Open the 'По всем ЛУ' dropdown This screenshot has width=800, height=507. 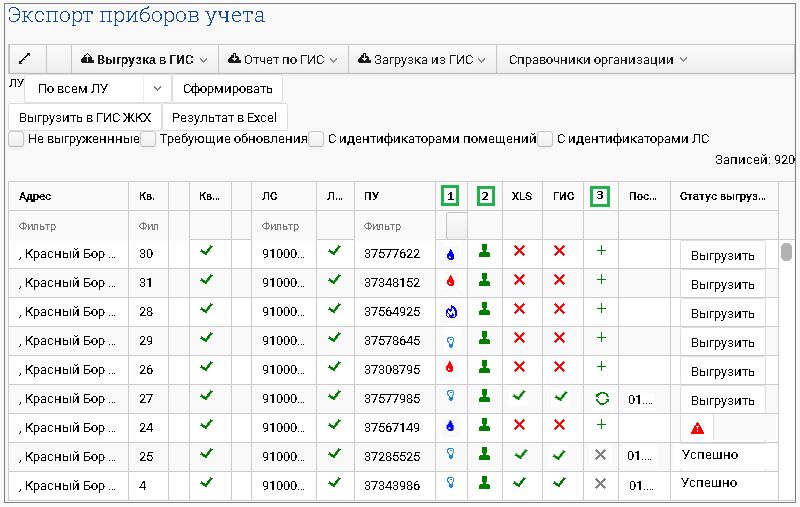(97, 89)
